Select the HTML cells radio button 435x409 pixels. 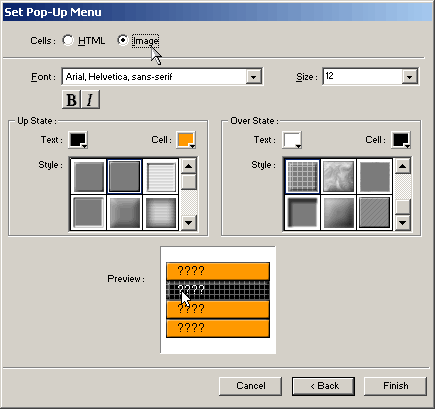68,41
